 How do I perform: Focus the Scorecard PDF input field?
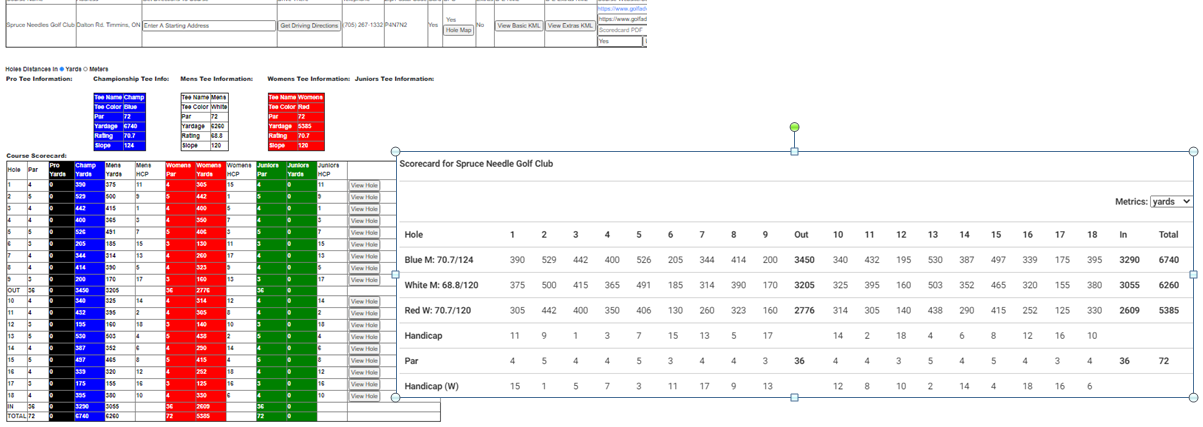(621, 31)
